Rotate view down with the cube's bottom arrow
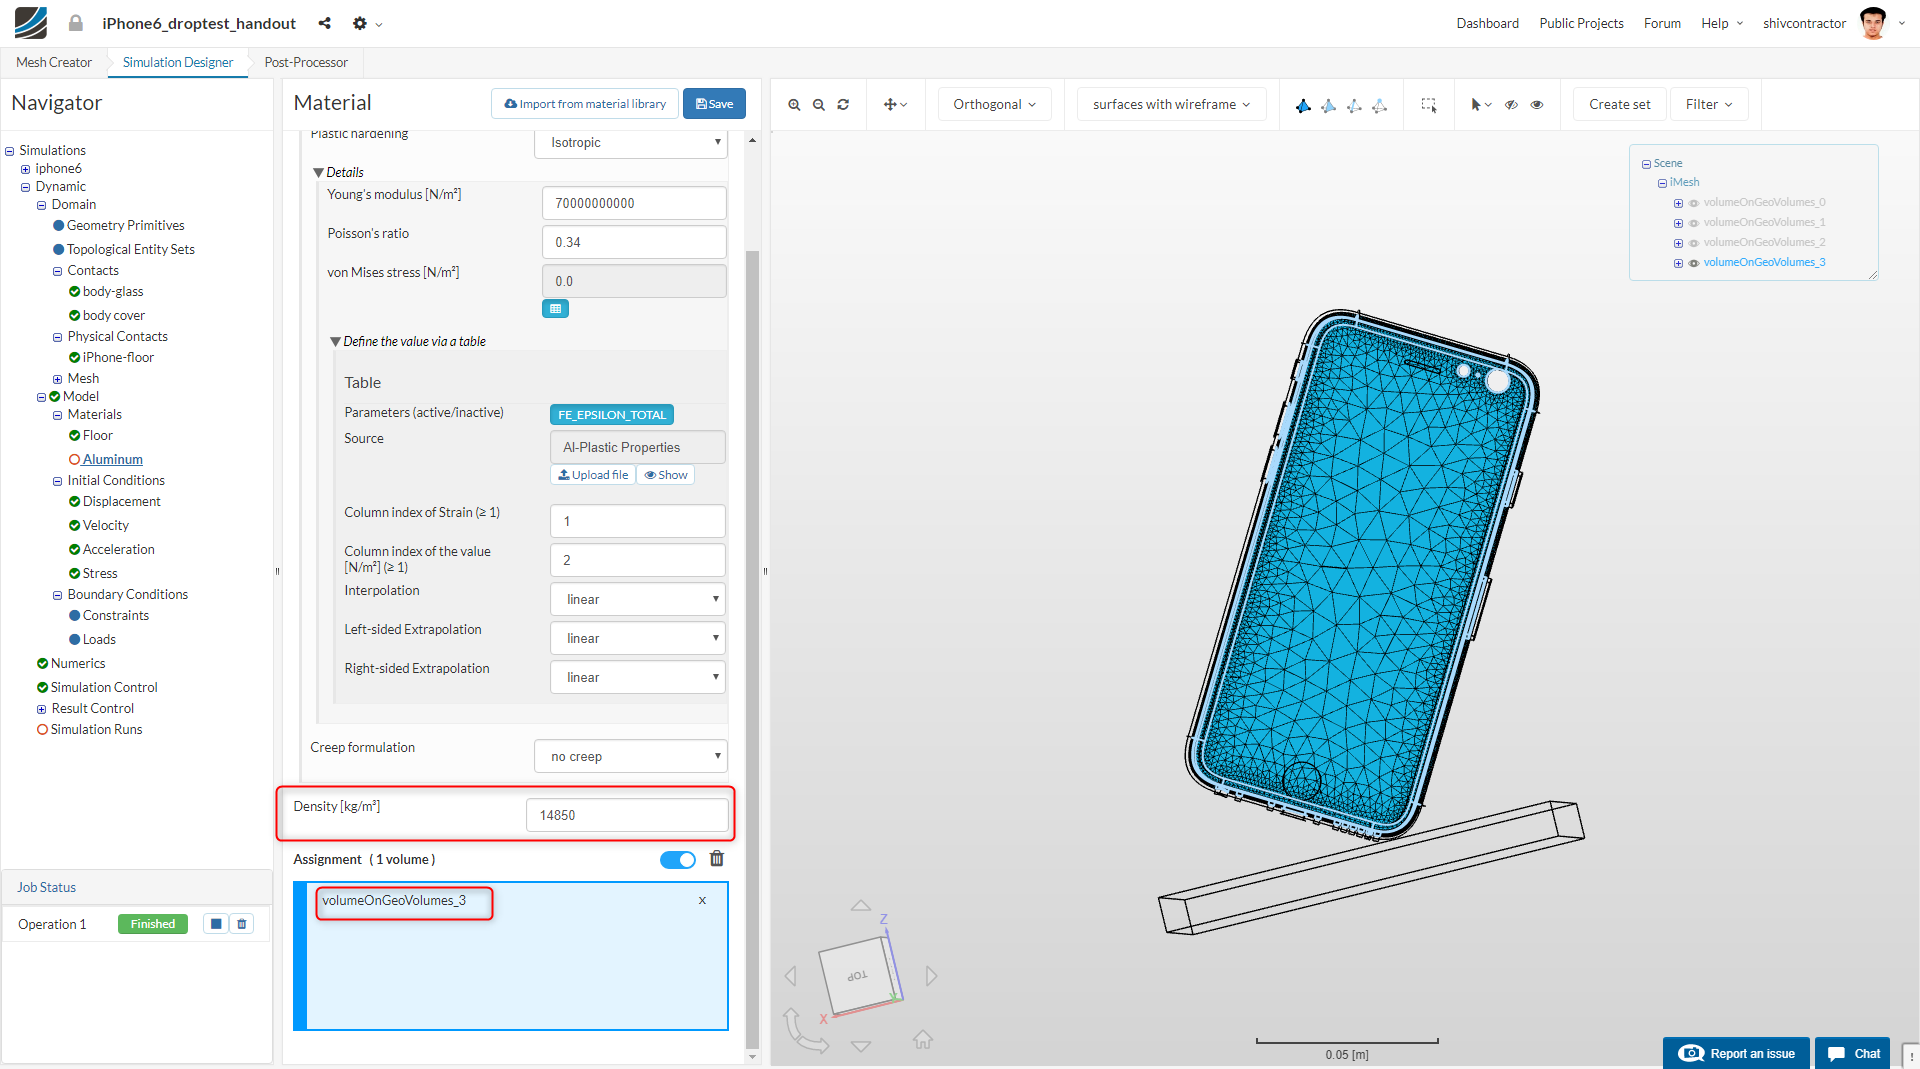The height and width of the screenshot is (1069, 1920). coord(861,1046)
